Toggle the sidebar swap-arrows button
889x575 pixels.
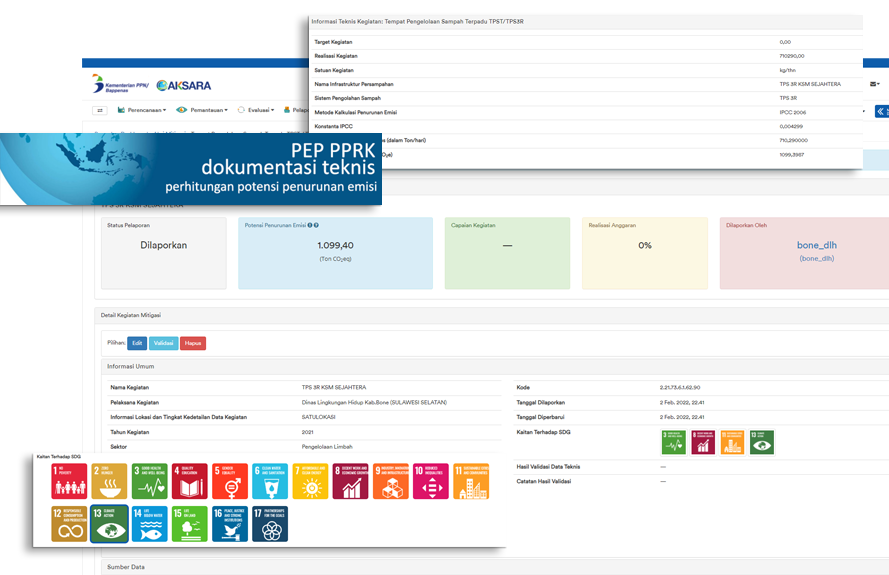click(100, 110)
